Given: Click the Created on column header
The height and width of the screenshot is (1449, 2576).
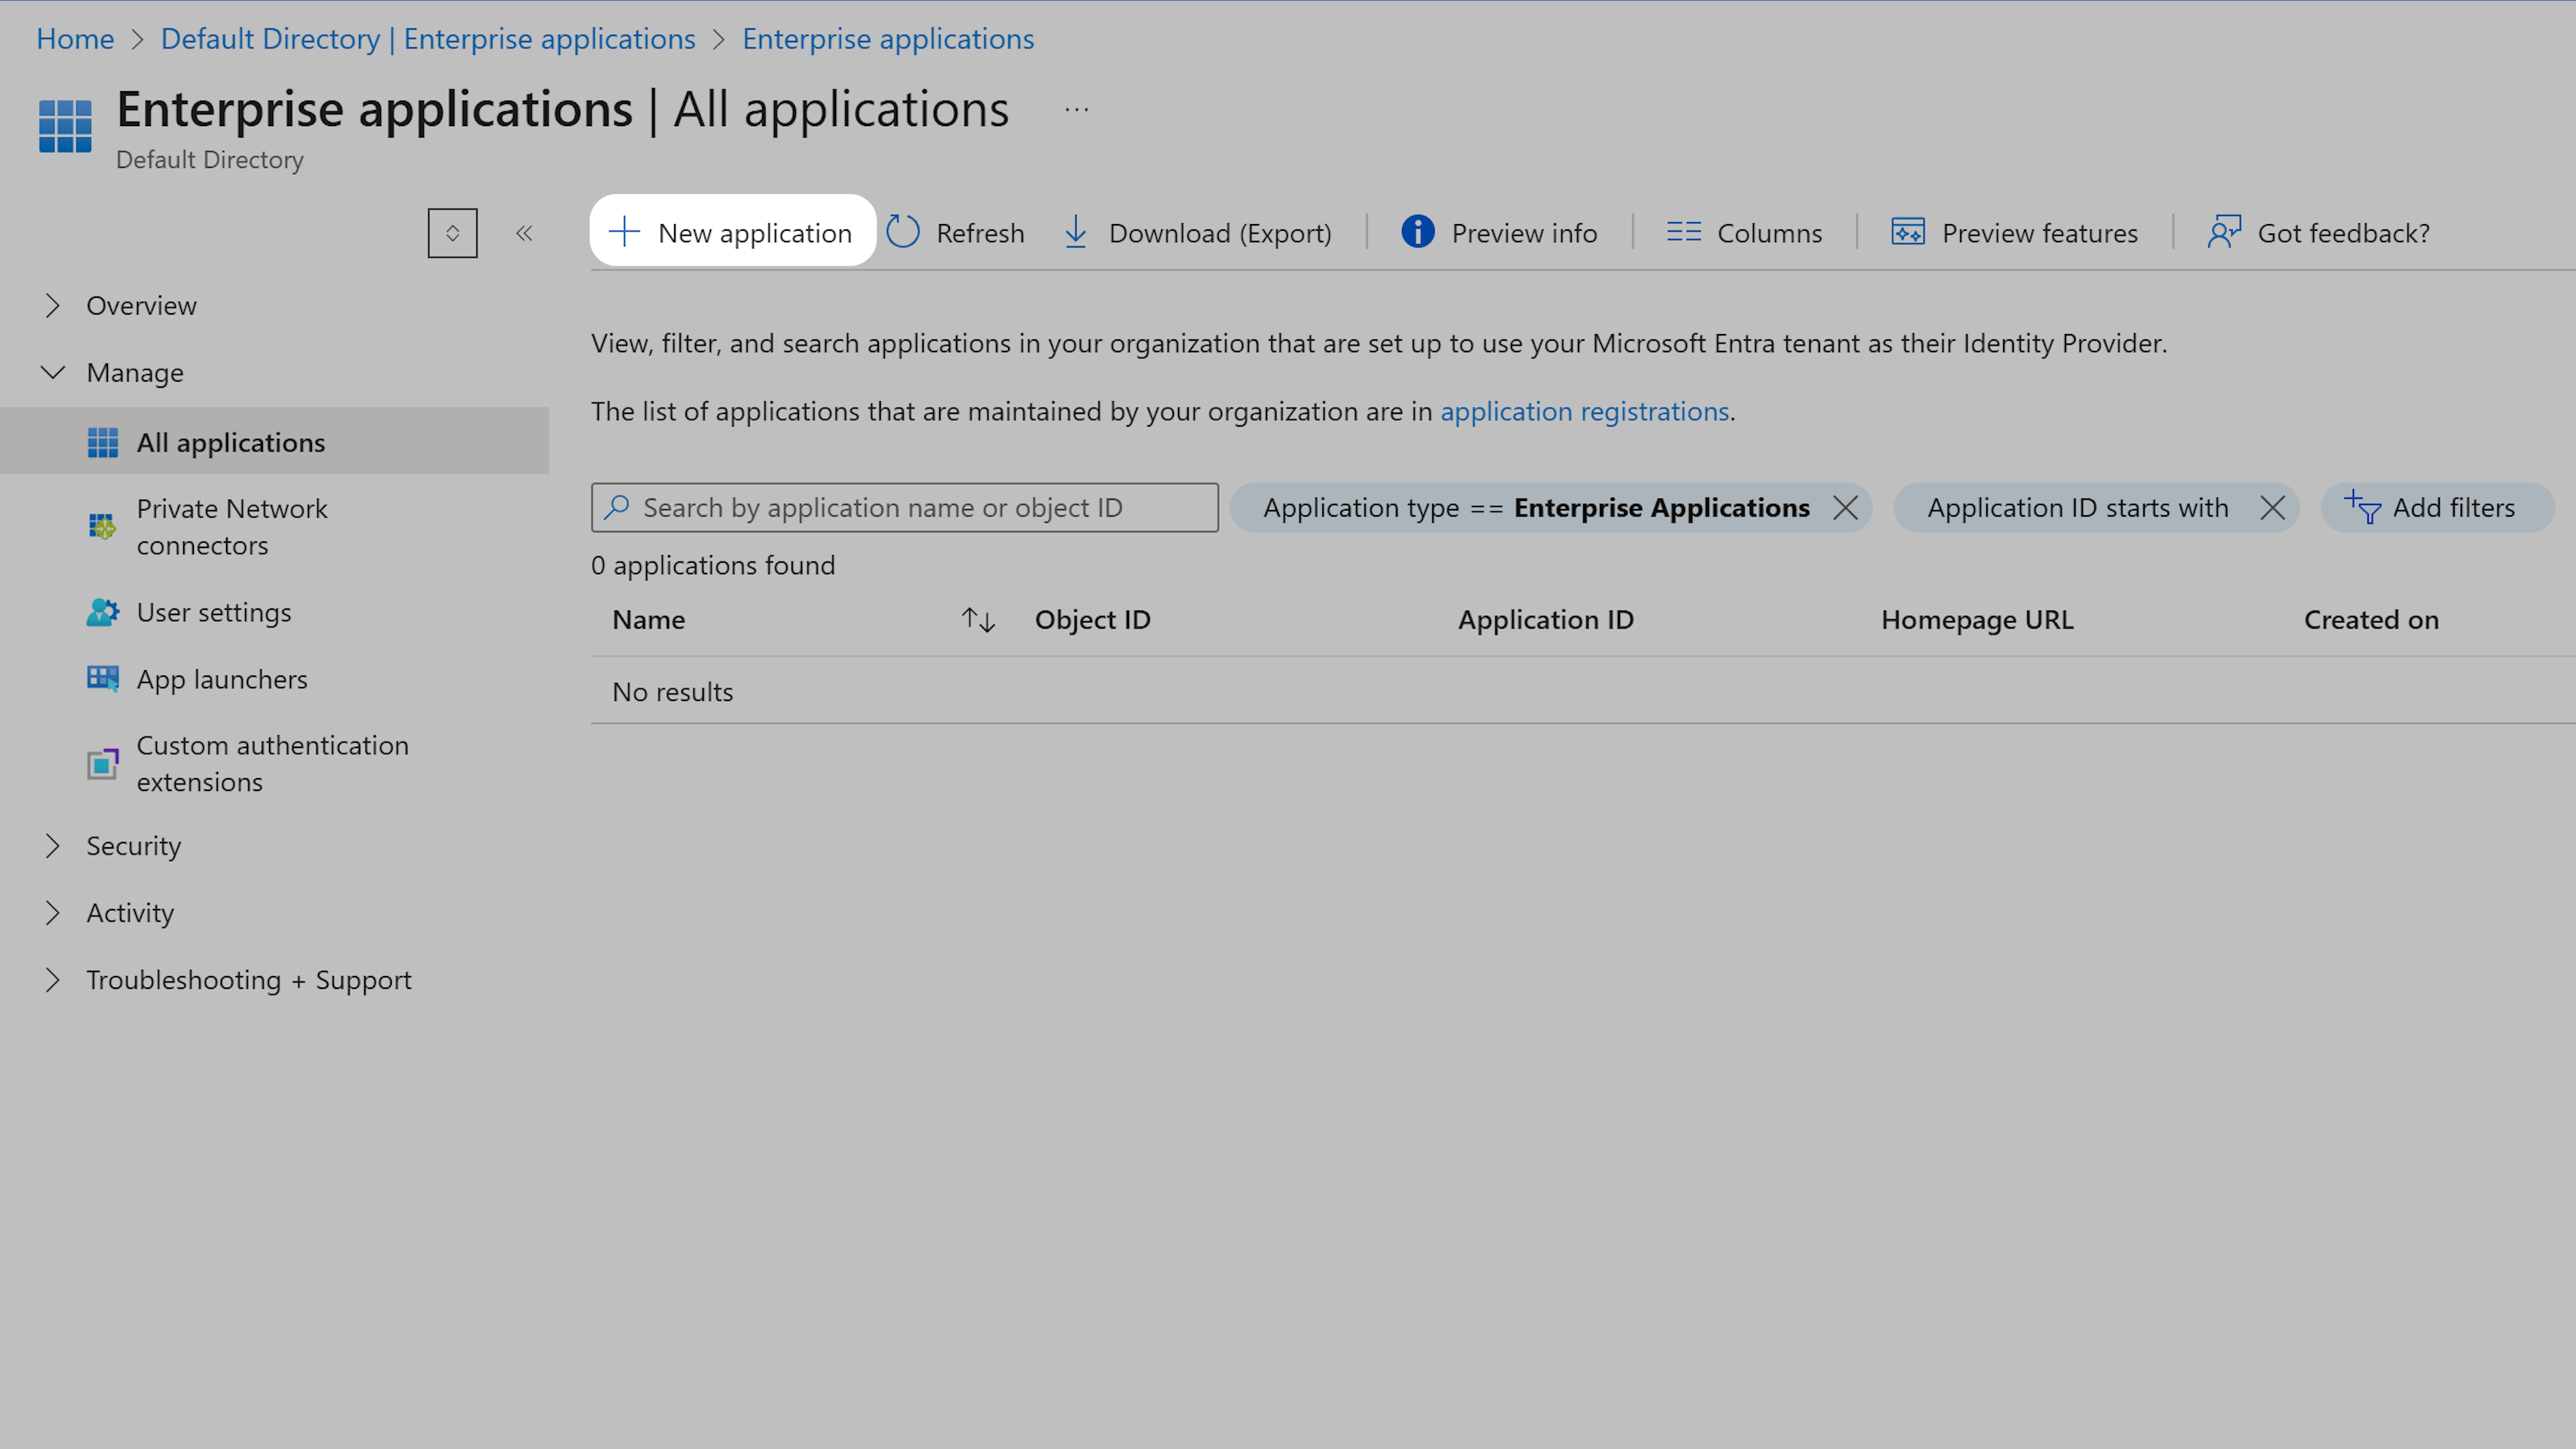Looking at the screenshot, I should pyautogui.click(x=2371, y=620).
